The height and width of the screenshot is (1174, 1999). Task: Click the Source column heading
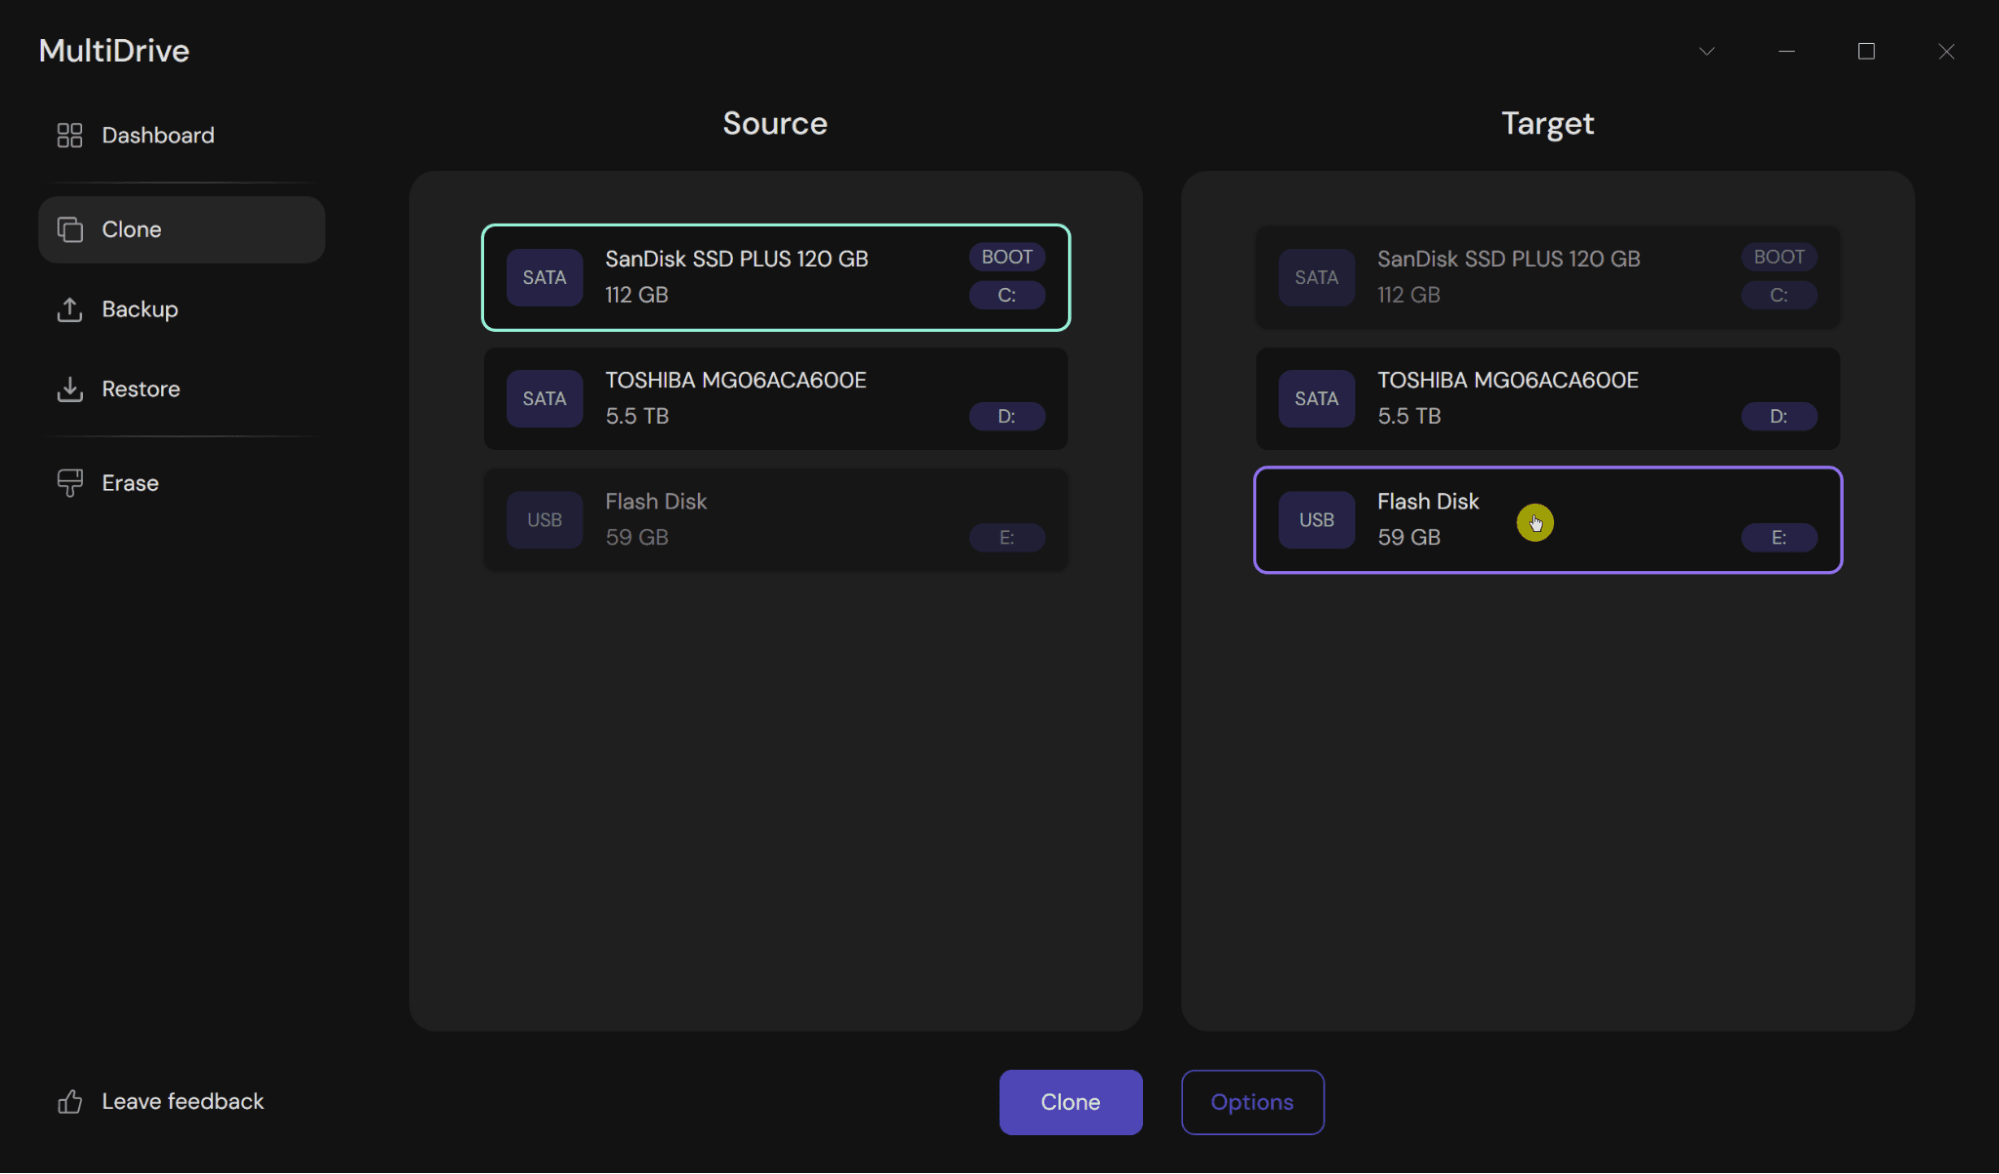pos(775,123)
